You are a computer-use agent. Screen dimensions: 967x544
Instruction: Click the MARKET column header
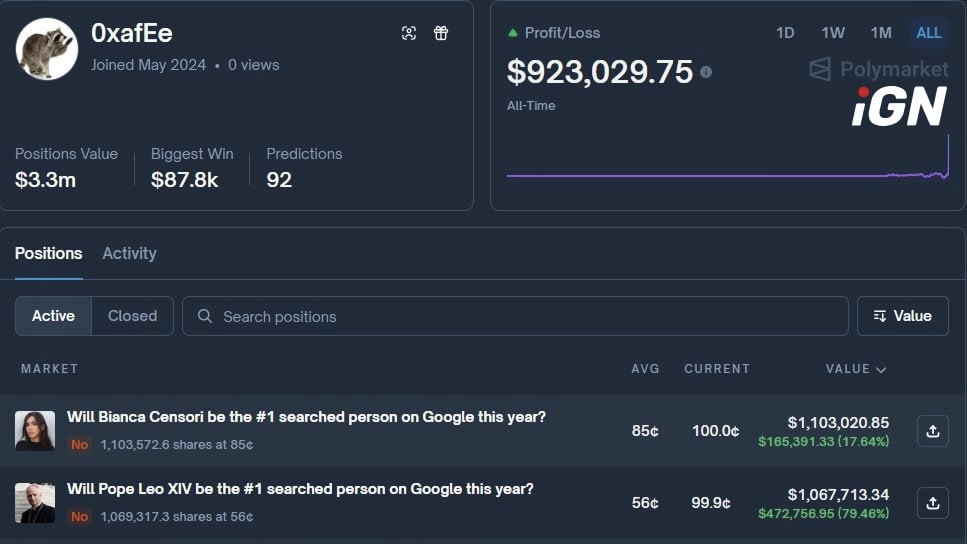pos(50,369)
